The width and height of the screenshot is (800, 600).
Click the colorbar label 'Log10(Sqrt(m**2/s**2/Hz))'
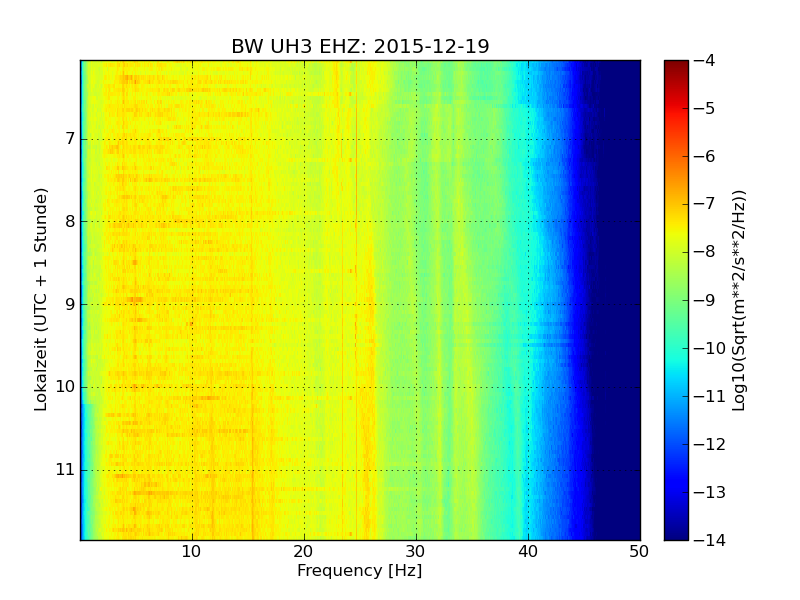tap(739, 301)
